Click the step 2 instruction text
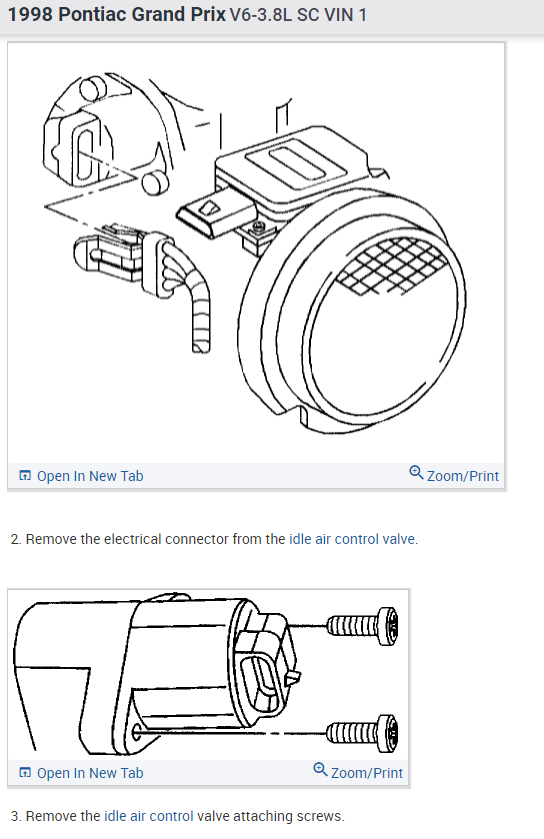Screen dimensions: 544x839 pyautogui.click(x=214, y=539)
